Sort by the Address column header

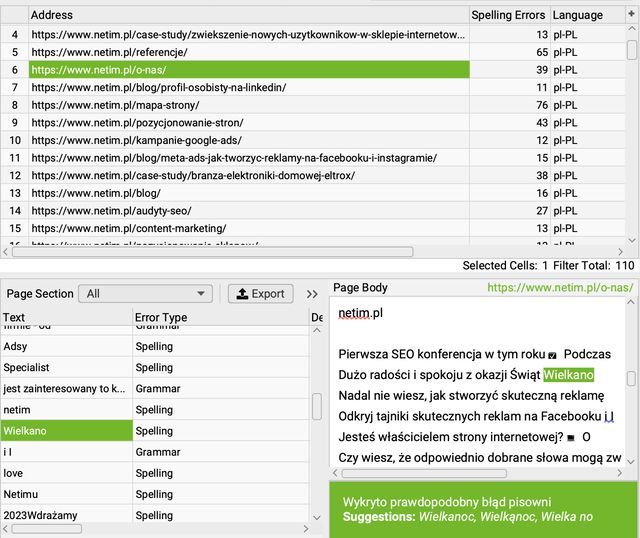[x=248, y=15]
